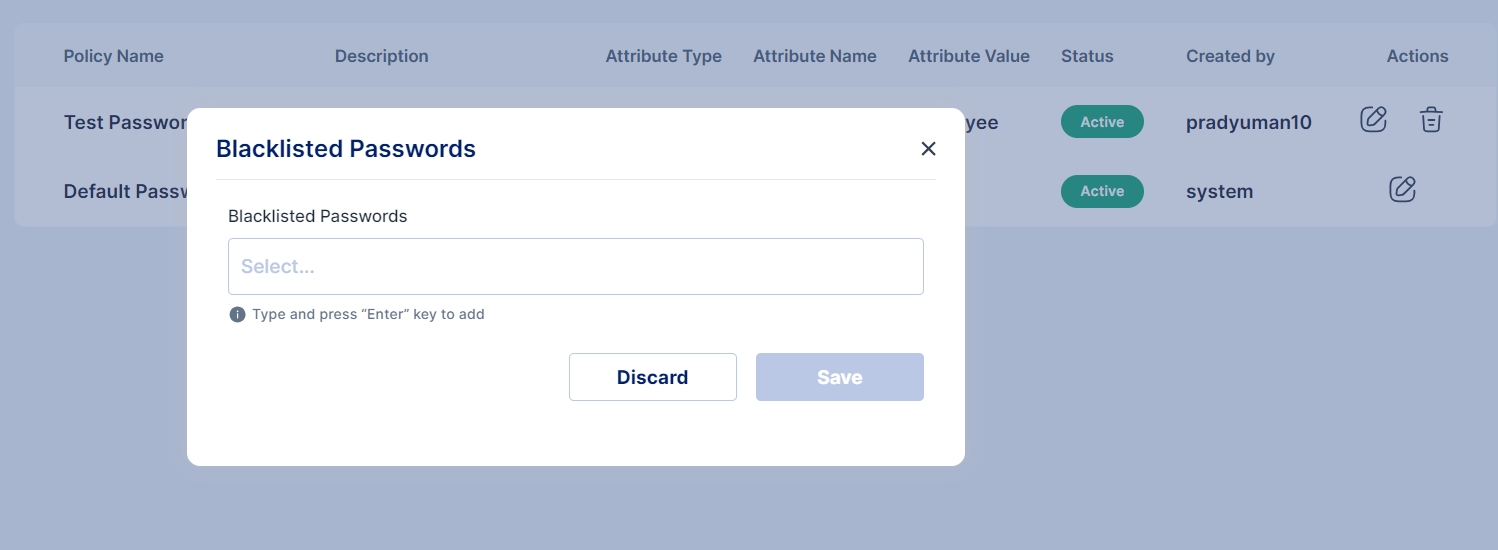Open edit icon for the system policy
The width and height of the screenshot is (1498, 550).
pos(1402,189)
